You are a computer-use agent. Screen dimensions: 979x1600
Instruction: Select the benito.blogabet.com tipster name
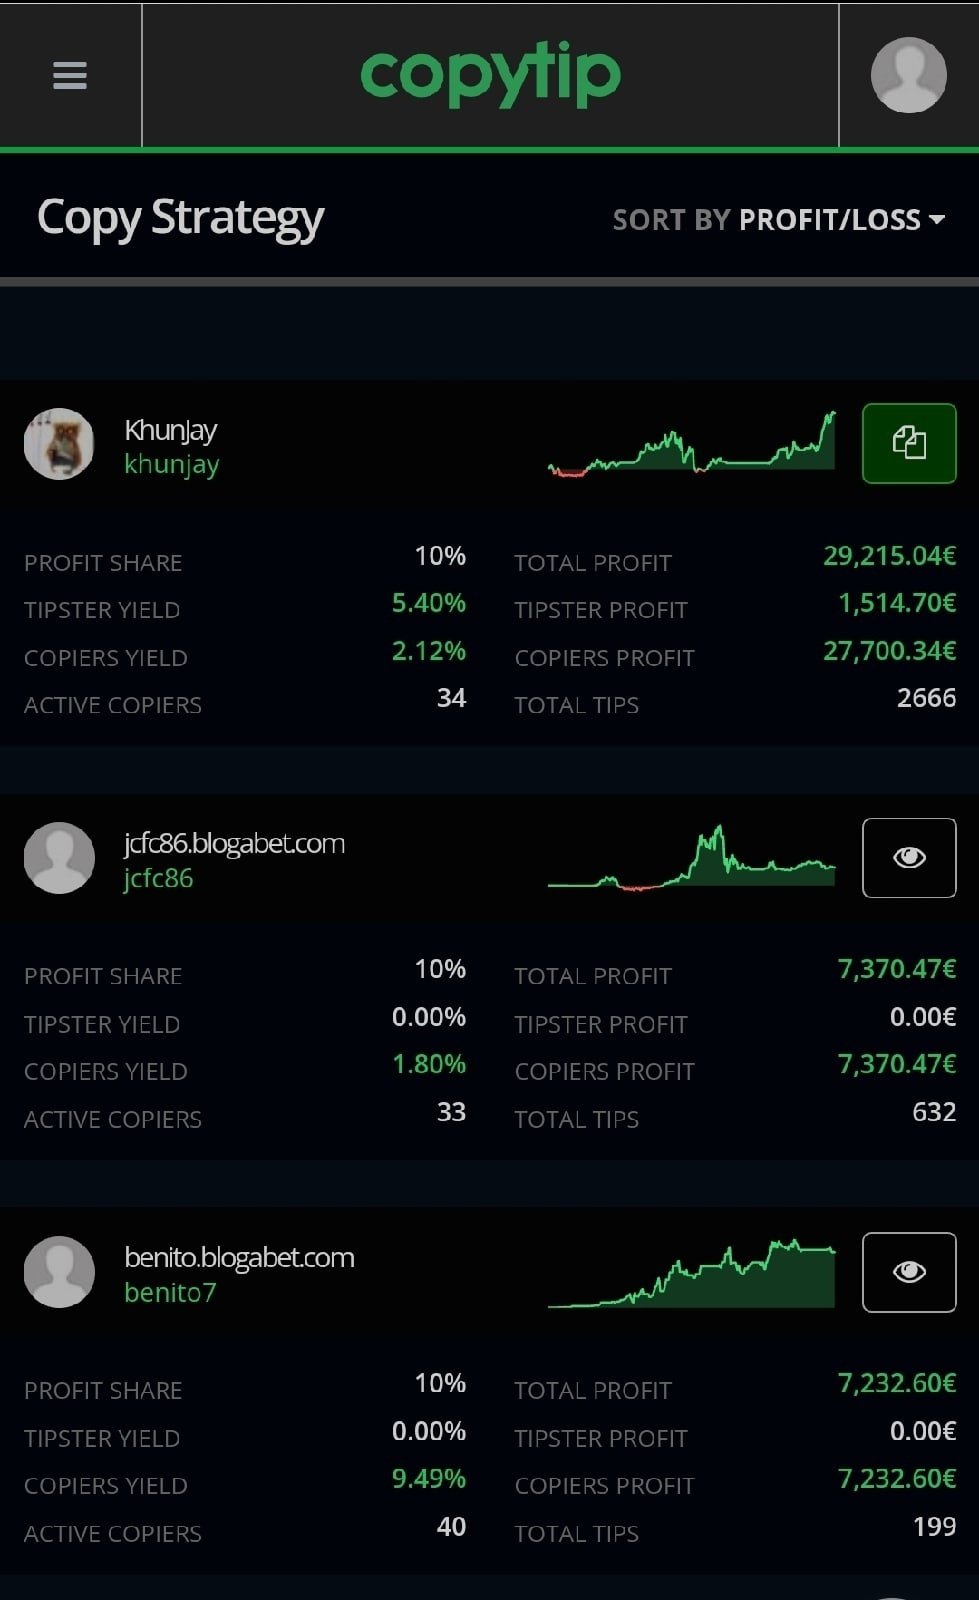pyautogui.click(x=239, y=1258)
